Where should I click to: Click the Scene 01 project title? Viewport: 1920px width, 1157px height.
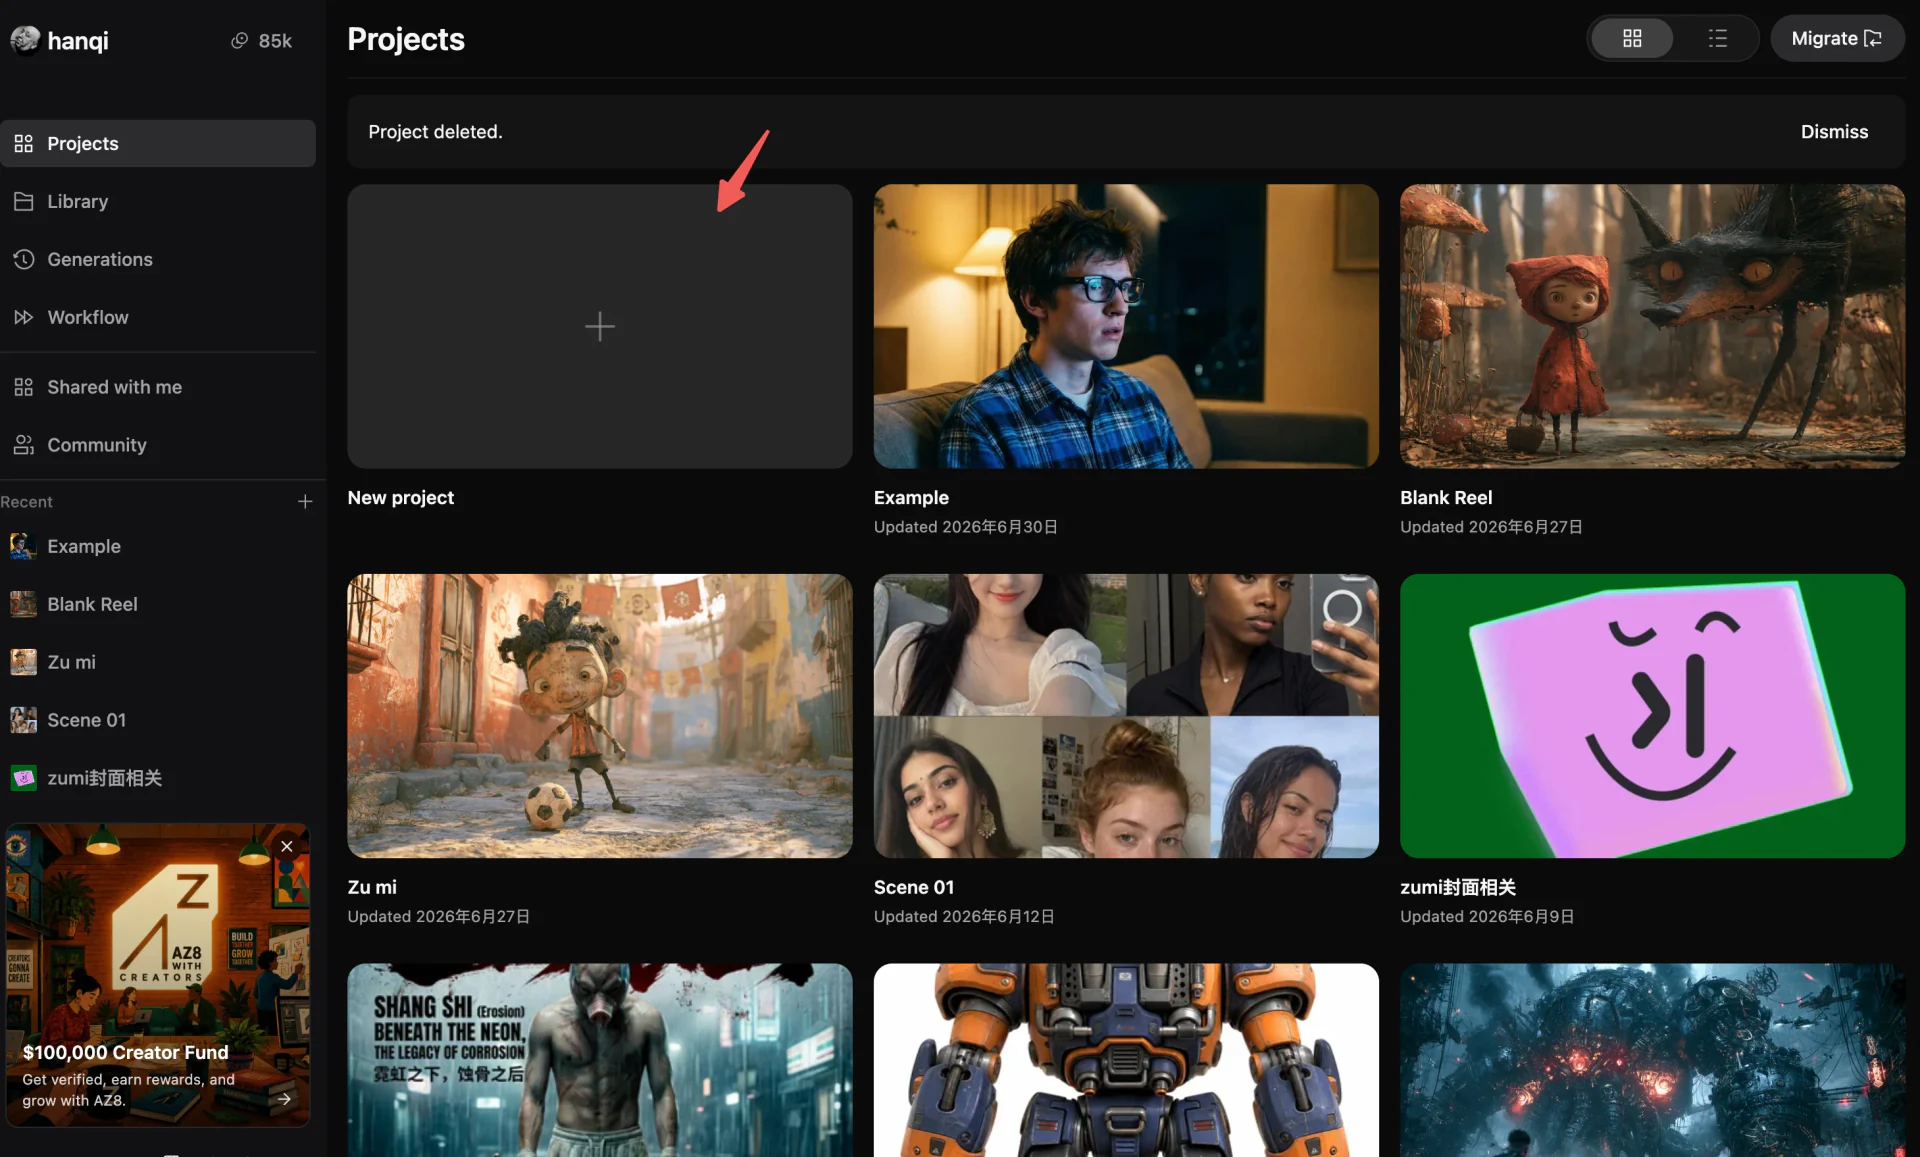pyautogui.click(x=914, y=888)
